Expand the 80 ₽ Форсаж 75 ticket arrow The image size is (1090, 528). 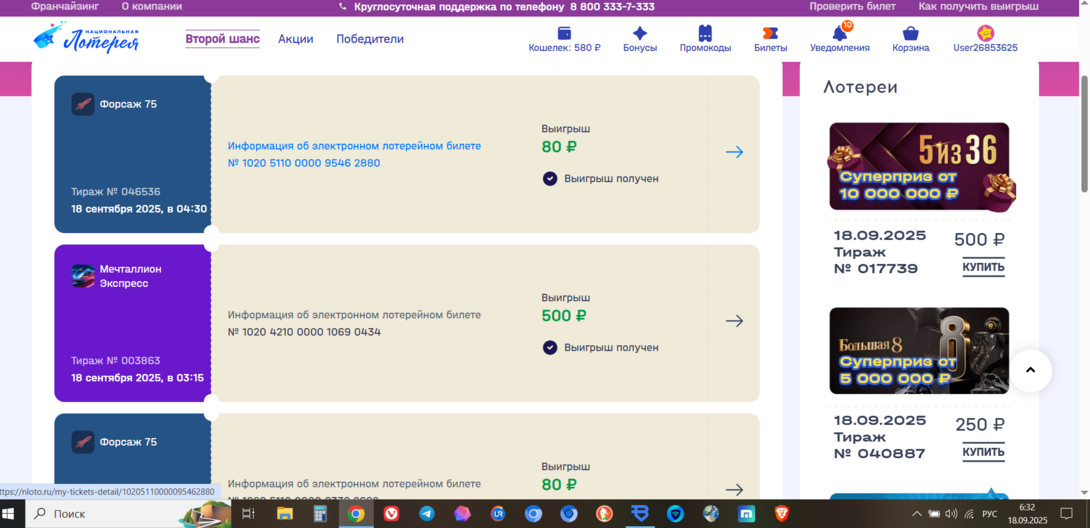tap(734, 152)
